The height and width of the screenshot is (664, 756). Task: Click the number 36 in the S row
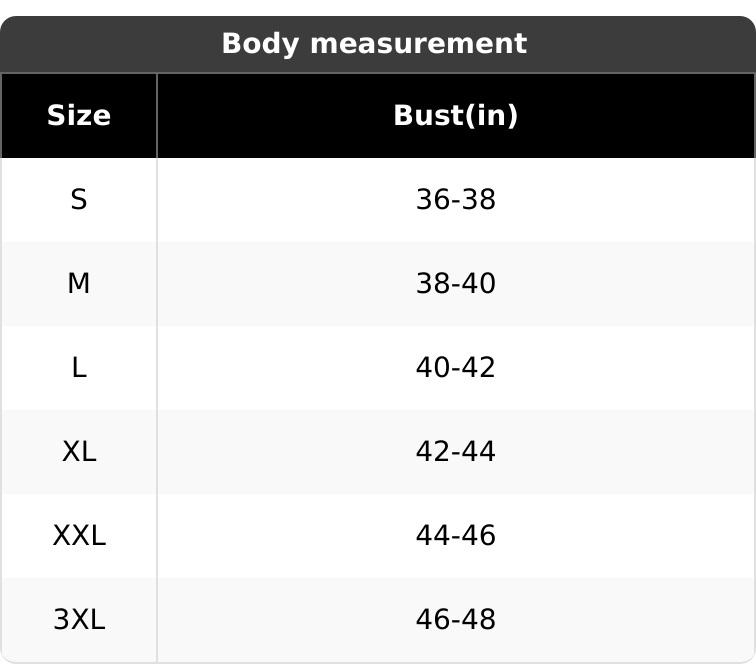[432, 200]
